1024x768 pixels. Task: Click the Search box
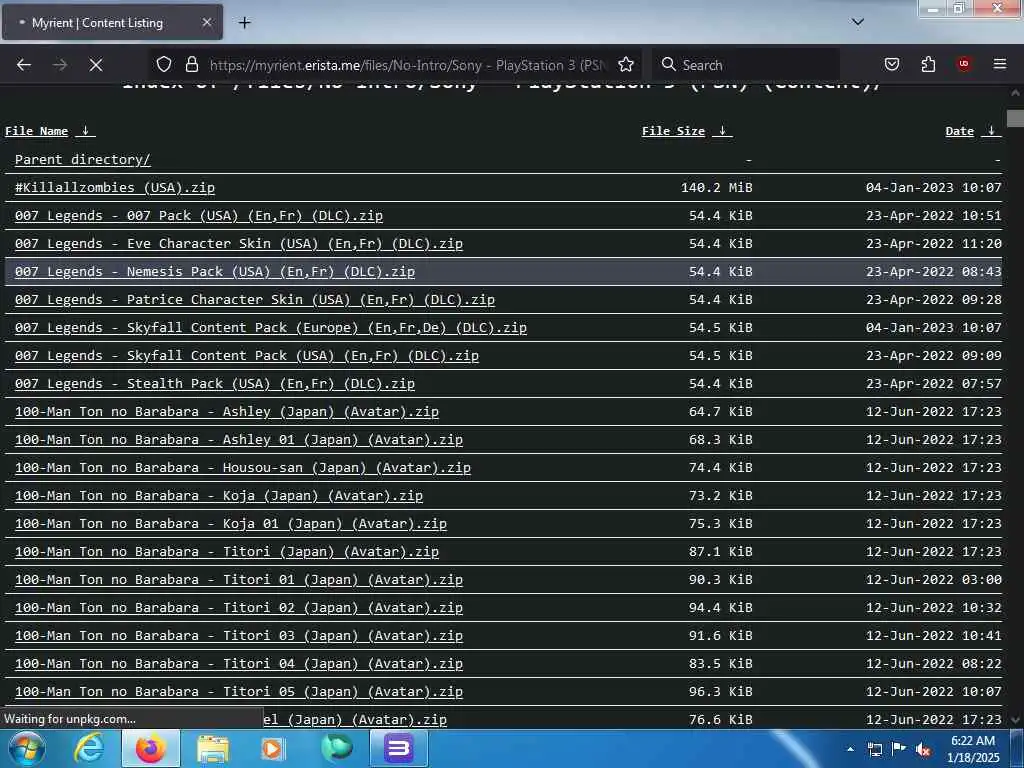(746, 65)
